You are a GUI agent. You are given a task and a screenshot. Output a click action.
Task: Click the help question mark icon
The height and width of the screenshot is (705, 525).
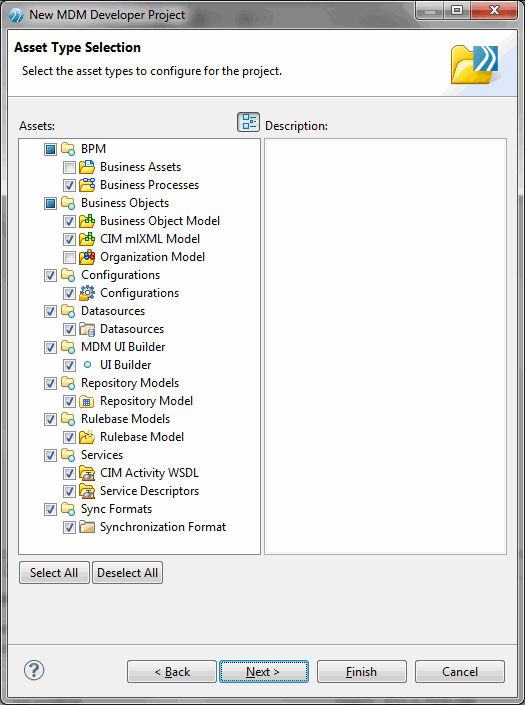click(34, 670)
